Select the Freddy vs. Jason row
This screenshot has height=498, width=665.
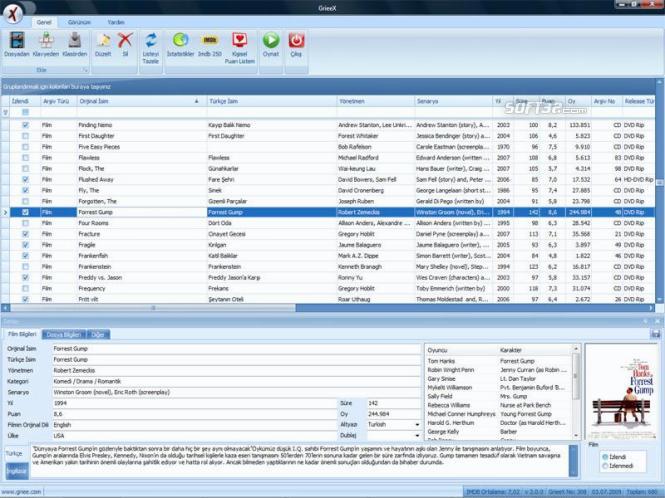(x=329, y=277)
